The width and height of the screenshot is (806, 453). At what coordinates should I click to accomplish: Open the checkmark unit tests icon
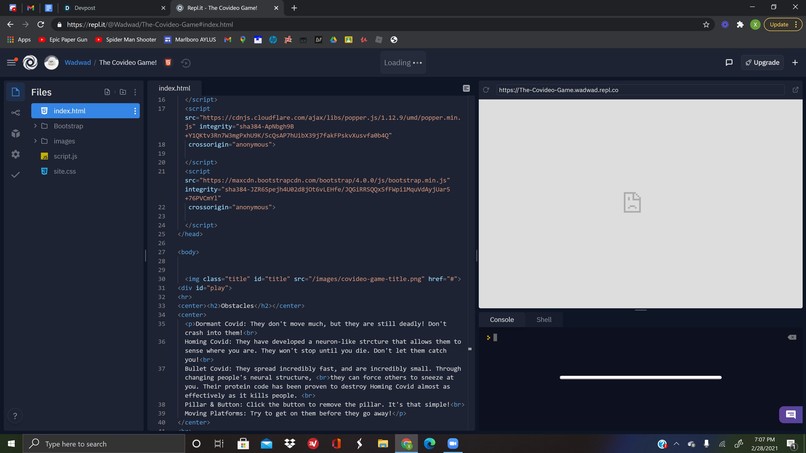(x=15, y=175)
